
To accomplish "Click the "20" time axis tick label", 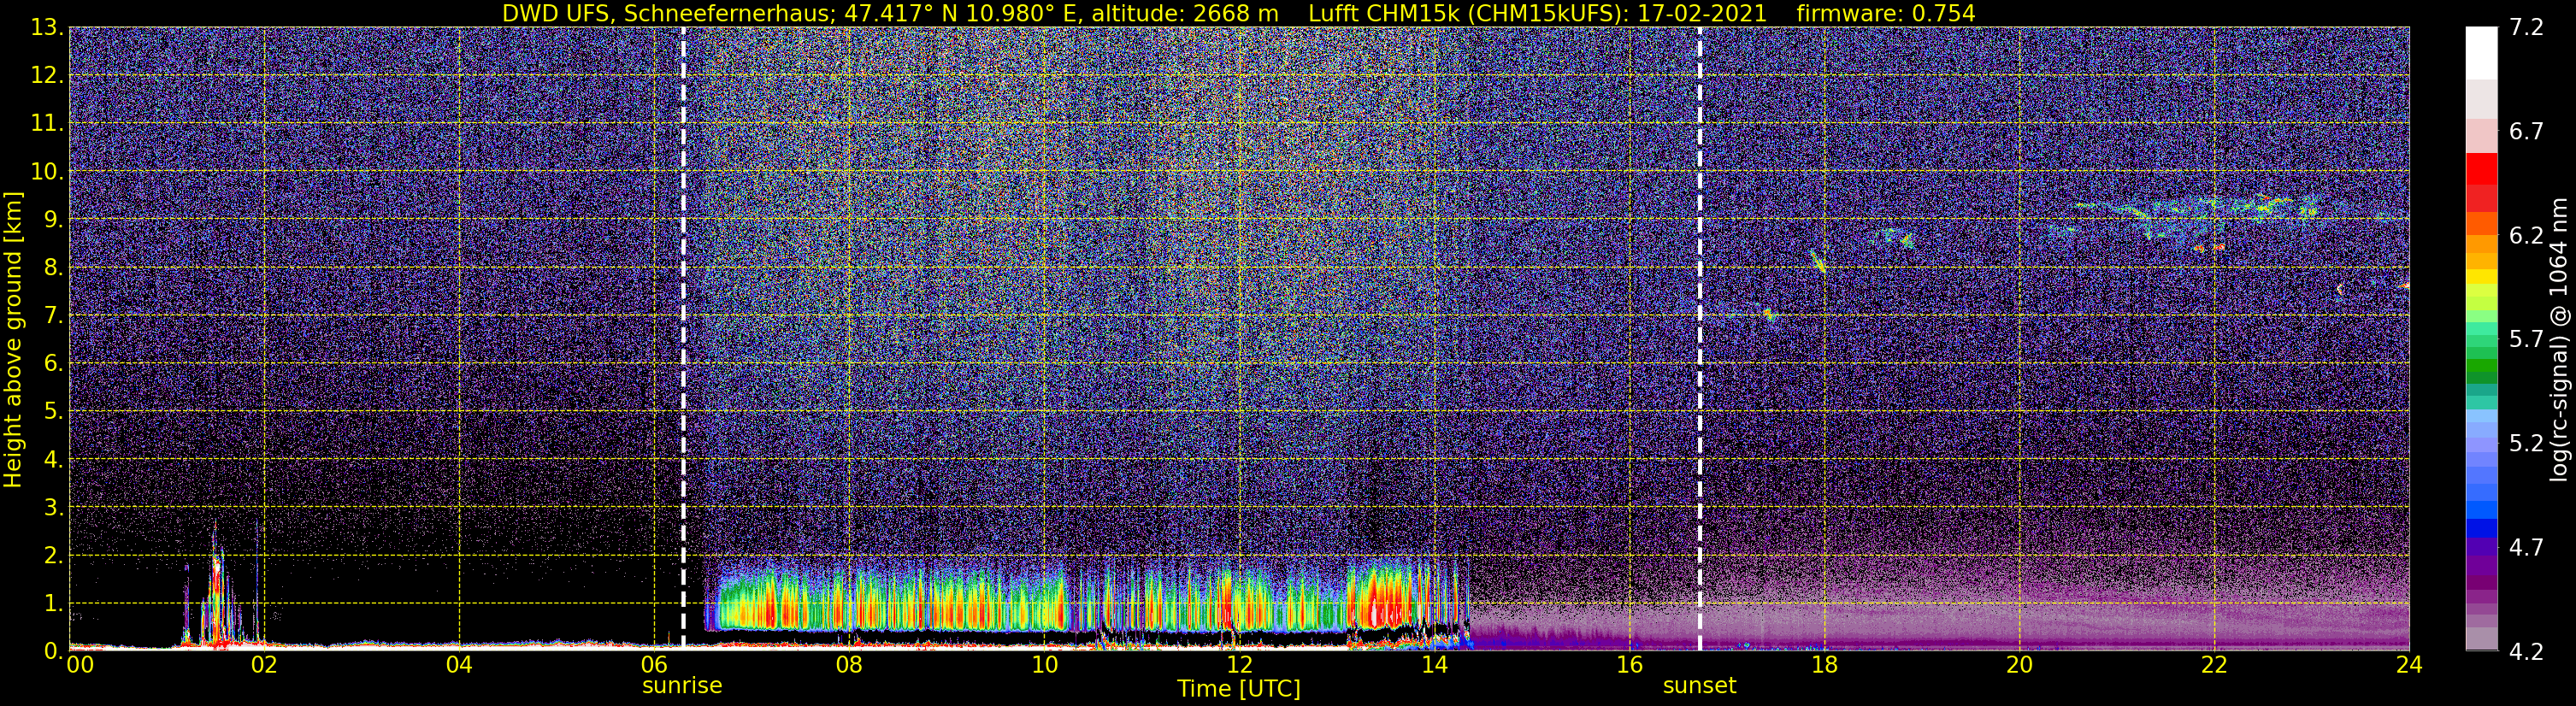I will 2019,664.
